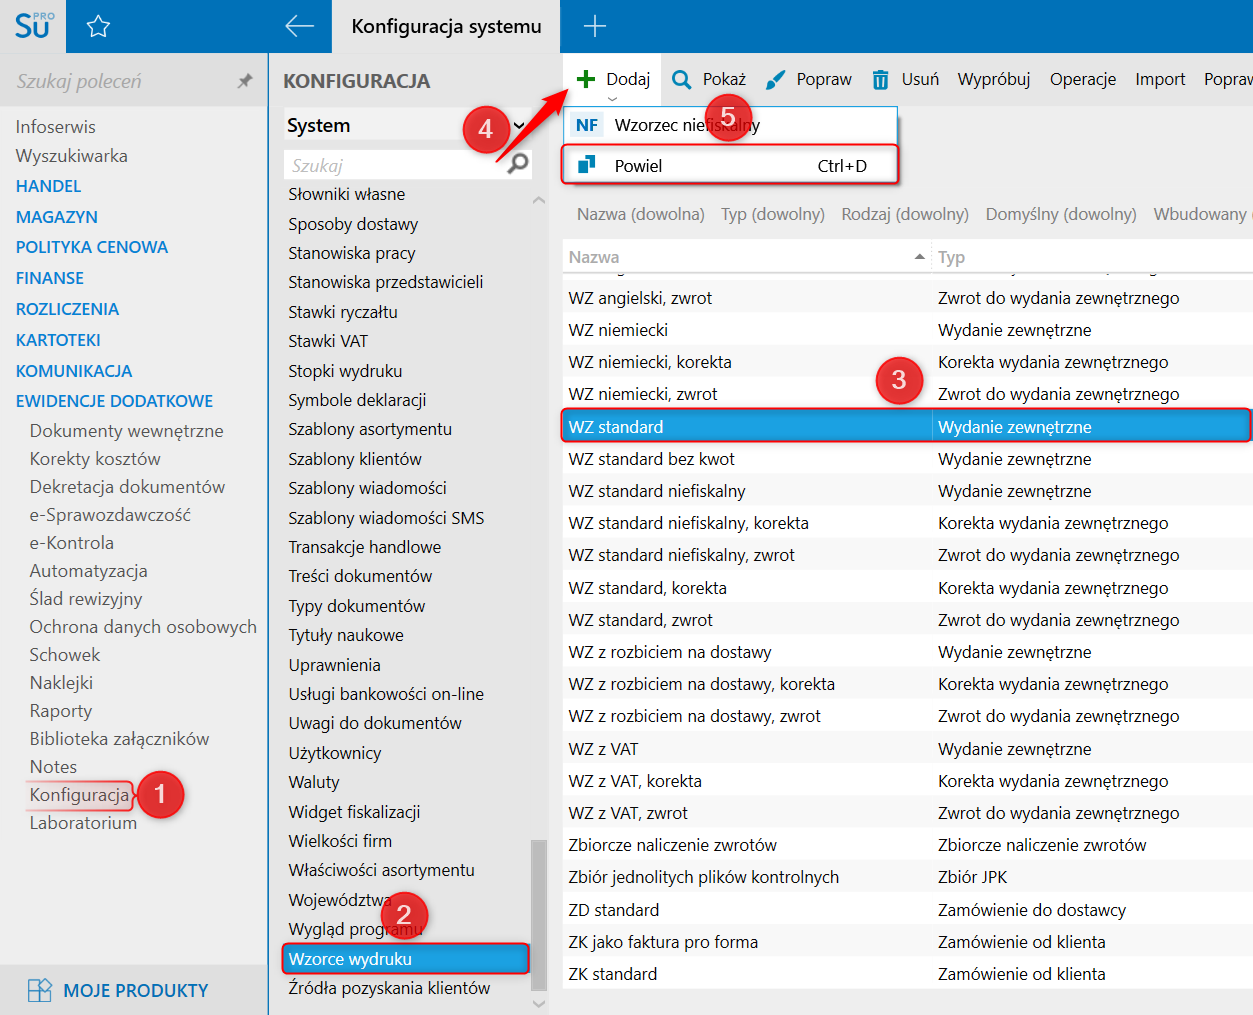
Task: Open the MAGAZYN module
Action: coord(57,217)
